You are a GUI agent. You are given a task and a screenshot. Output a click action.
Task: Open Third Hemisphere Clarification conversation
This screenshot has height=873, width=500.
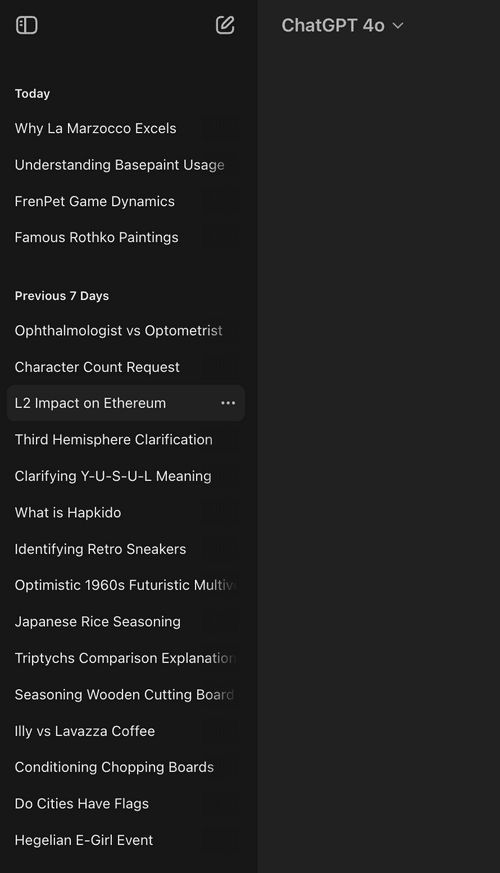pos(126,440)
